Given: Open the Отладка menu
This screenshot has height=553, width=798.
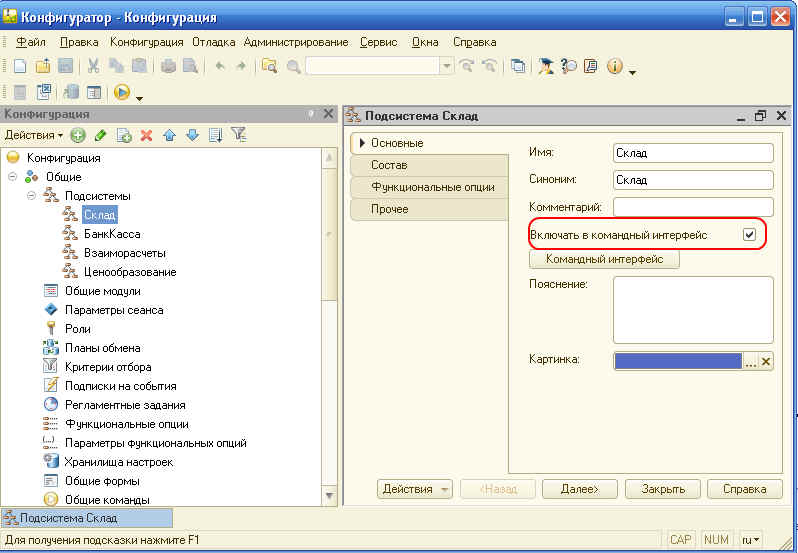Looking at the screenshot, I should (214, 42).
